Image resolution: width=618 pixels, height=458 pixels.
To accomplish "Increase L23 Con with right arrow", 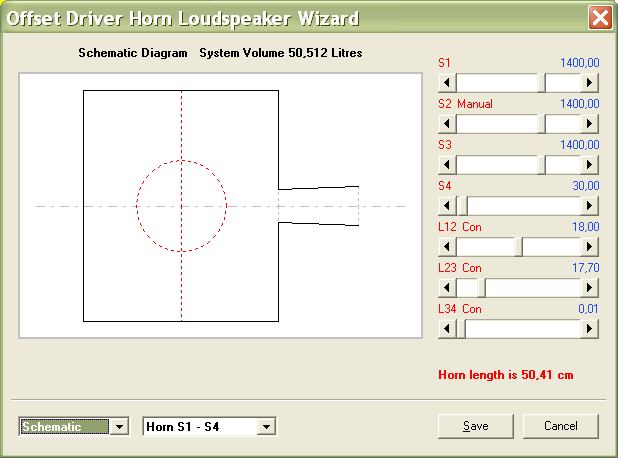I will (x=590, y=288).
